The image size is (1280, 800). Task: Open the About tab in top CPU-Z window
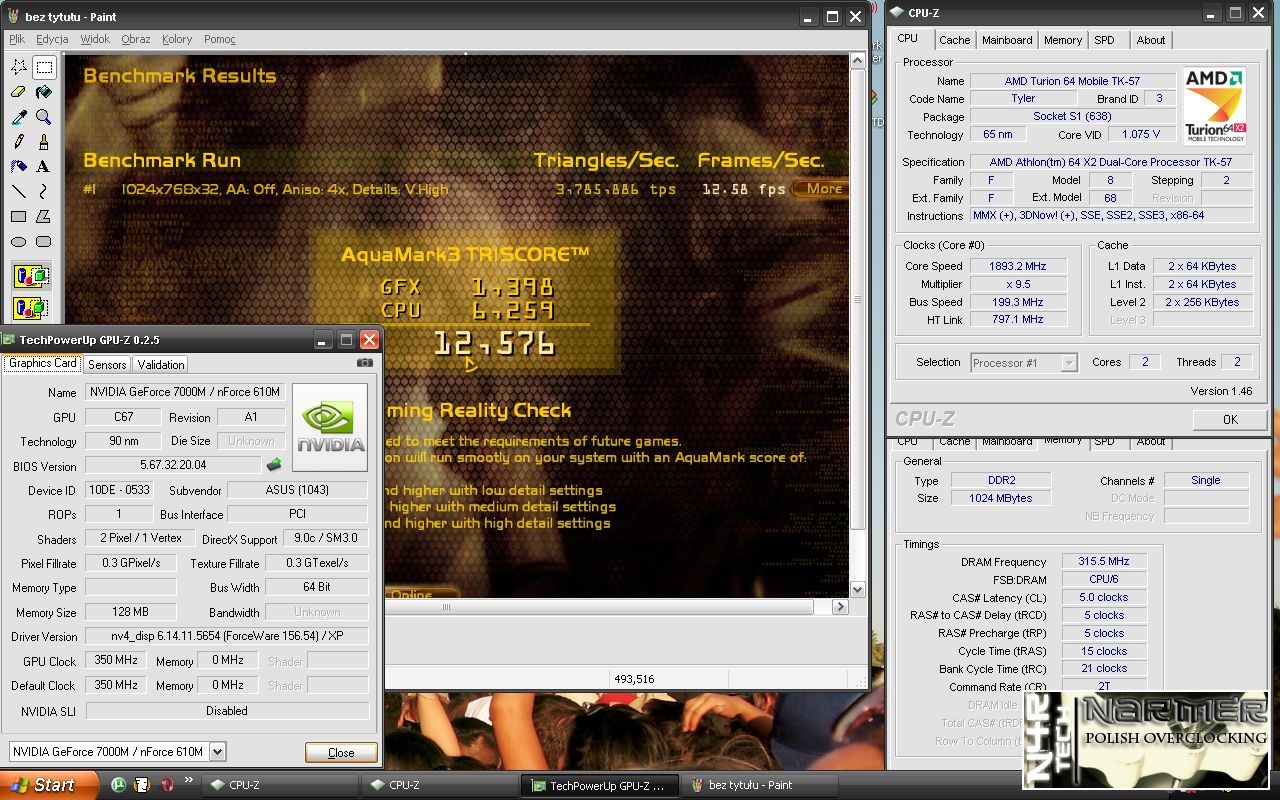(1151, 40)
